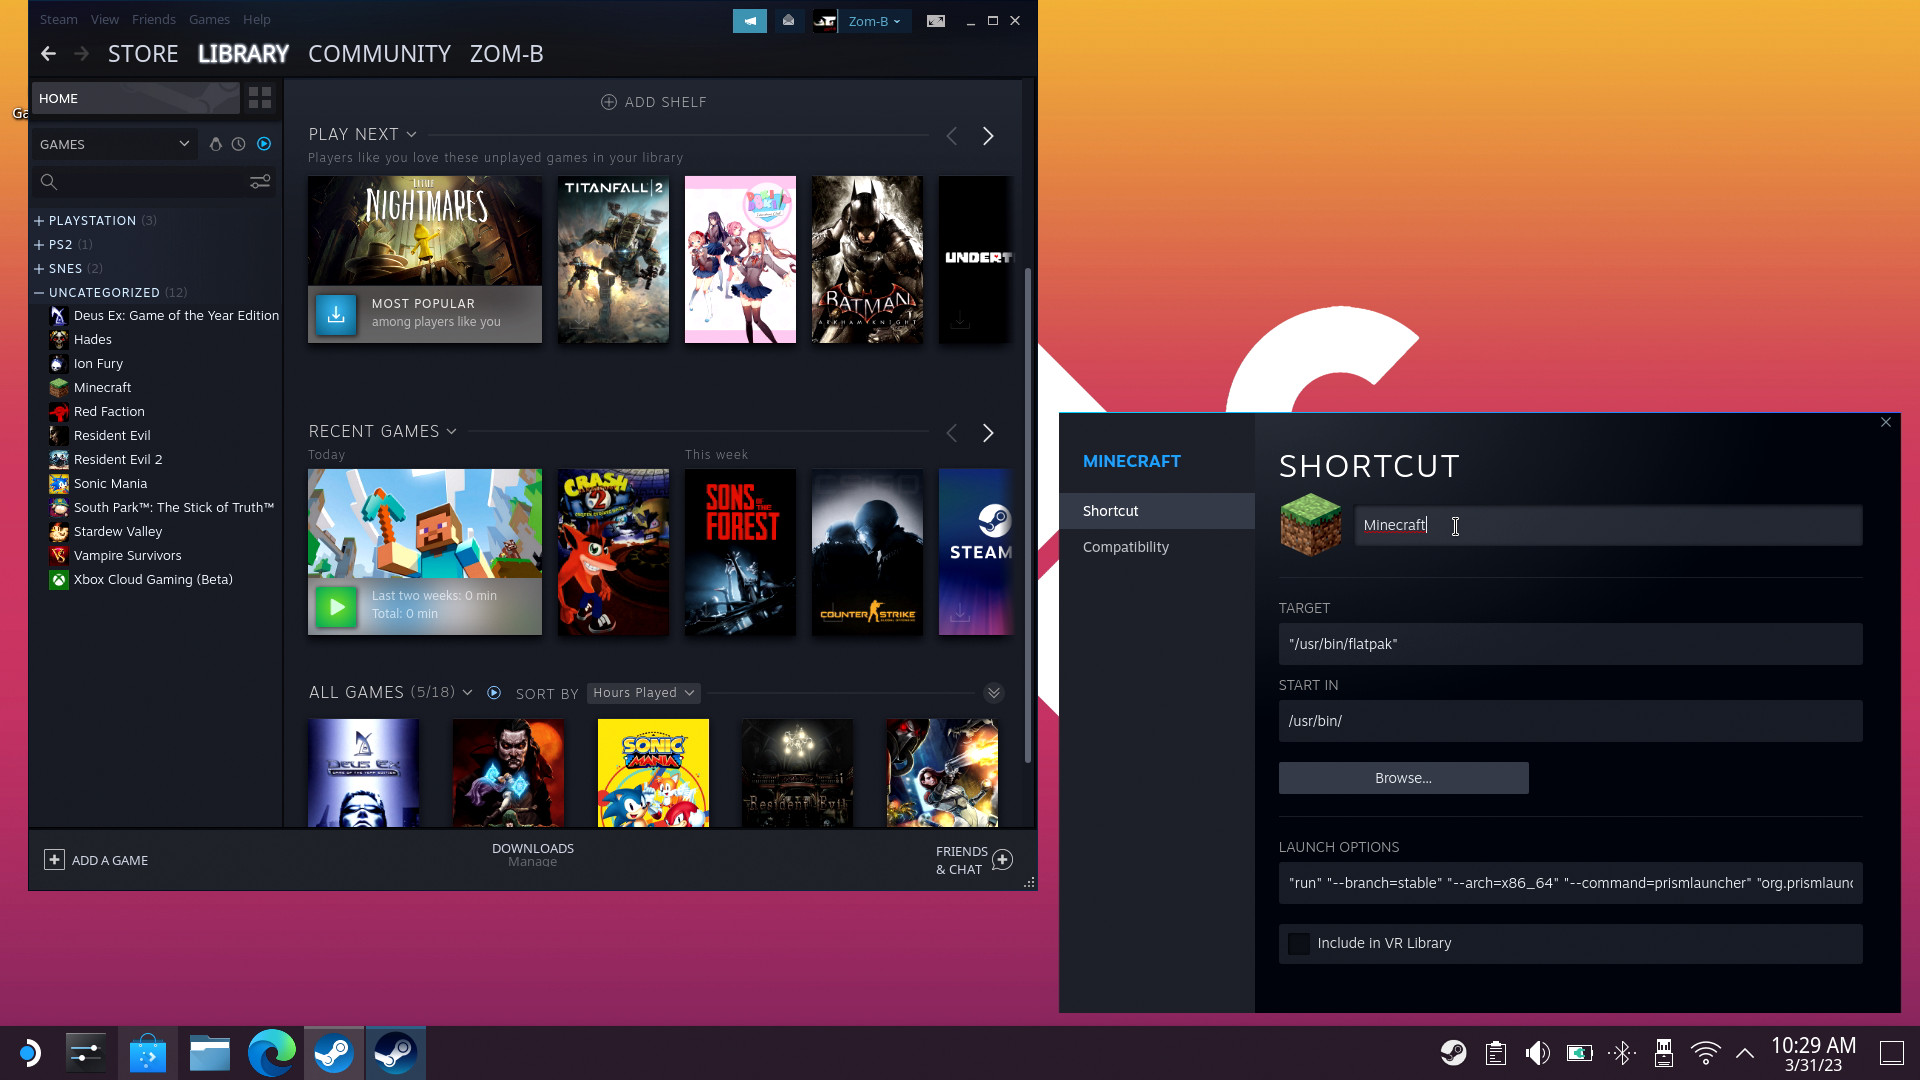Open the COMMUNITY tab in Steam navbar
Screen dimensions: 1920x1080
pyautogui.click(x=380, y=53)
